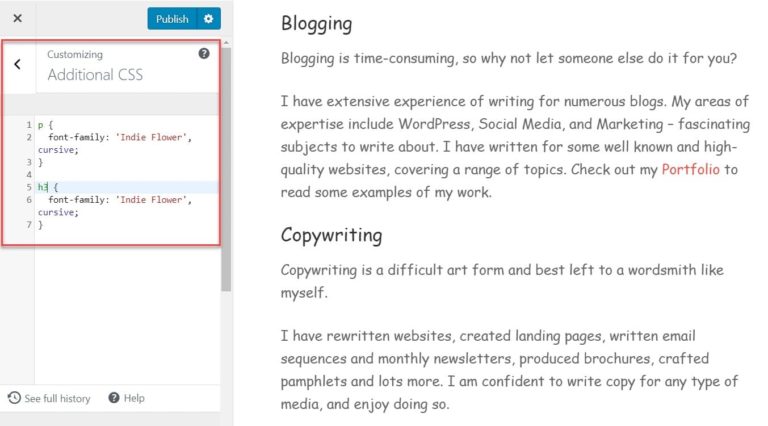Open the Portfolio link in the preview
The height and width of the screenshot is (426, 768).
(691, 169)
